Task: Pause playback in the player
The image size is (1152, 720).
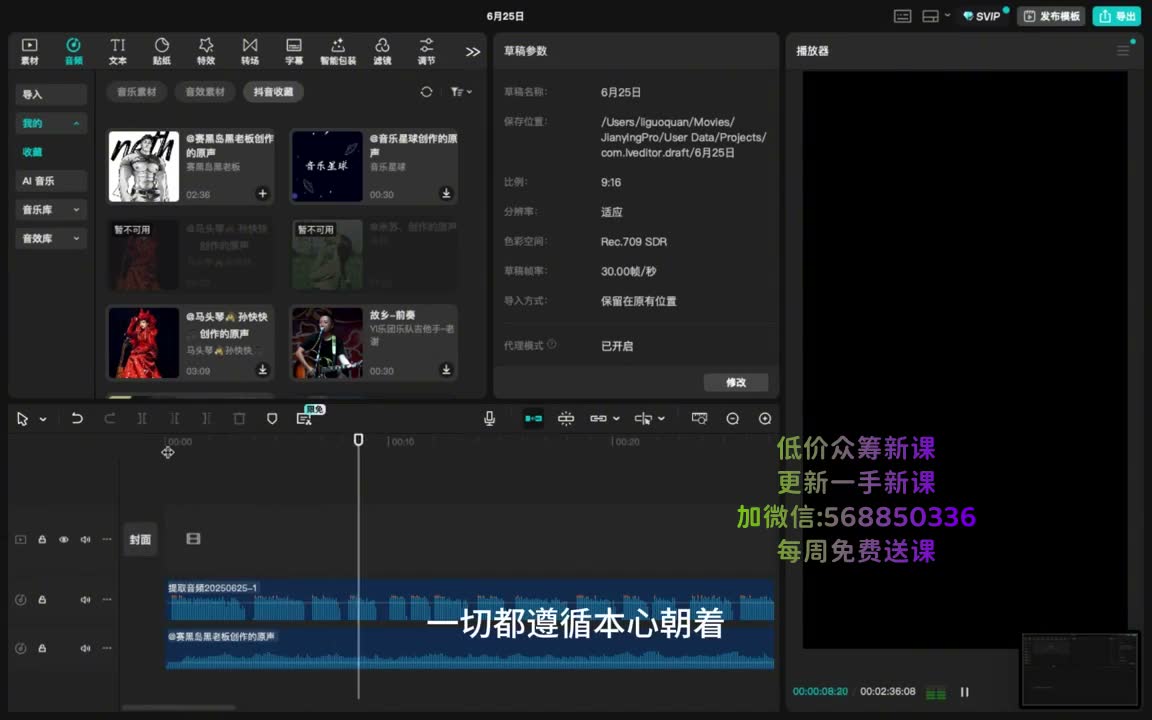Action: (965, 691)
